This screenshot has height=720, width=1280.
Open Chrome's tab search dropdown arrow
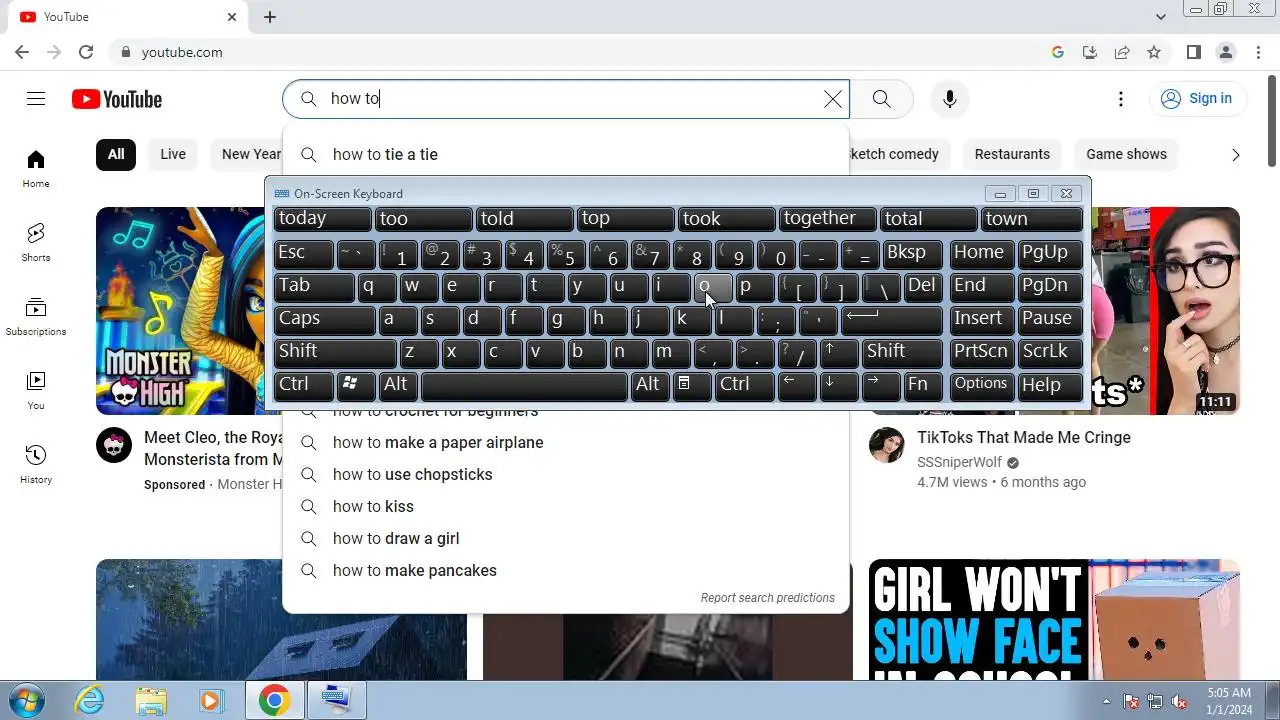pyautogui.click(x=1161, y=17)
